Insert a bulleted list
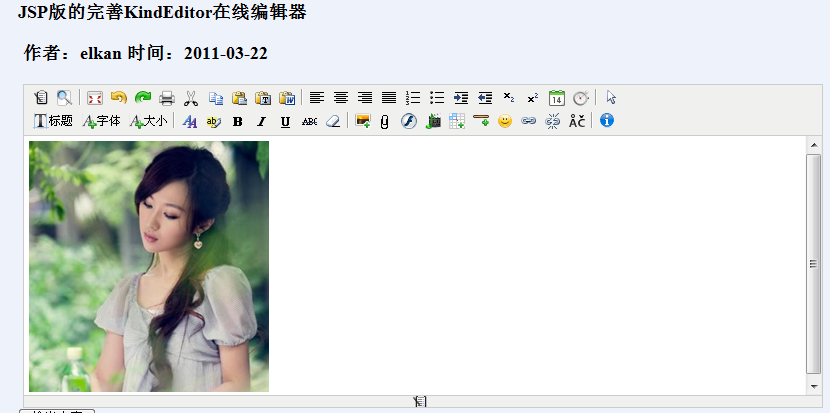Viewport: 830px width, 413px height. click(437, 98)
